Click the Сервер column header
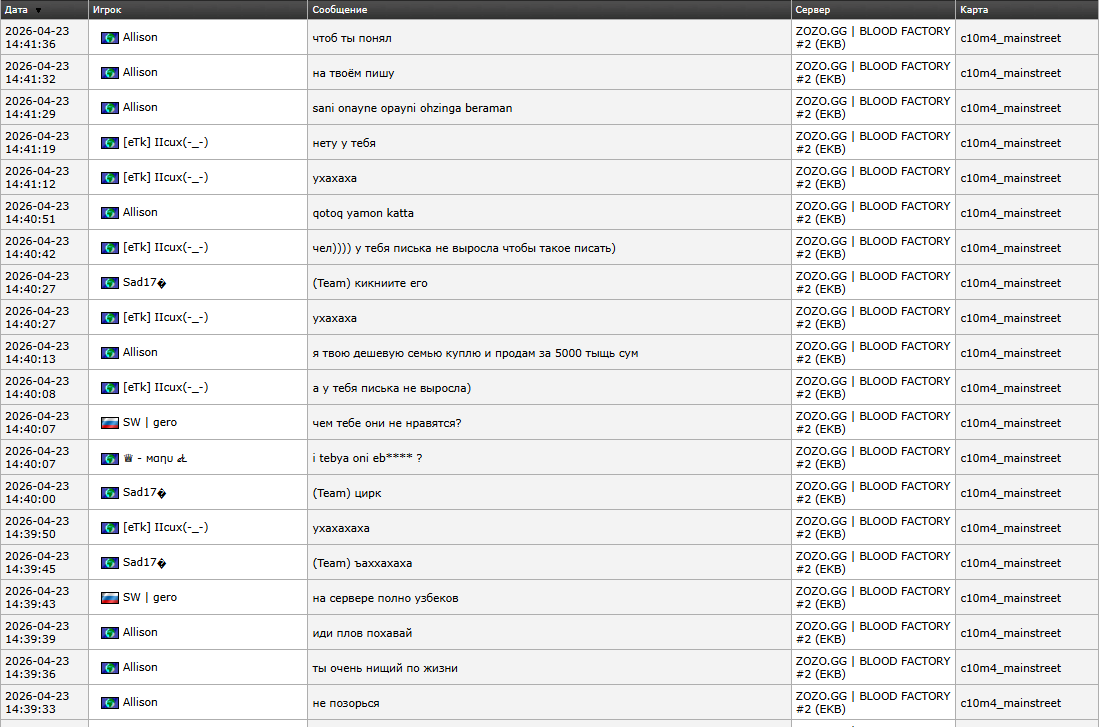 [x=812, y=10]
